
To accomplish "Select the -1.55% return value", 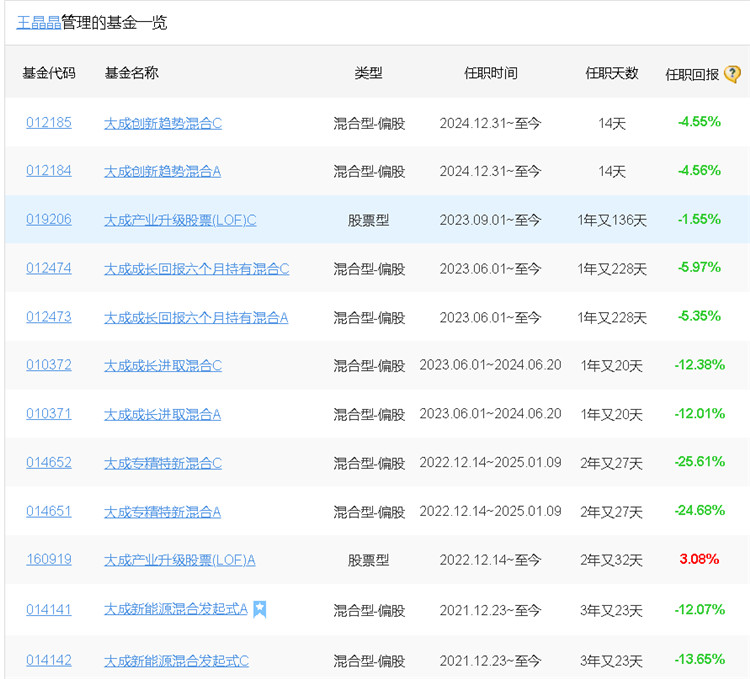I will tap(699, 219).
